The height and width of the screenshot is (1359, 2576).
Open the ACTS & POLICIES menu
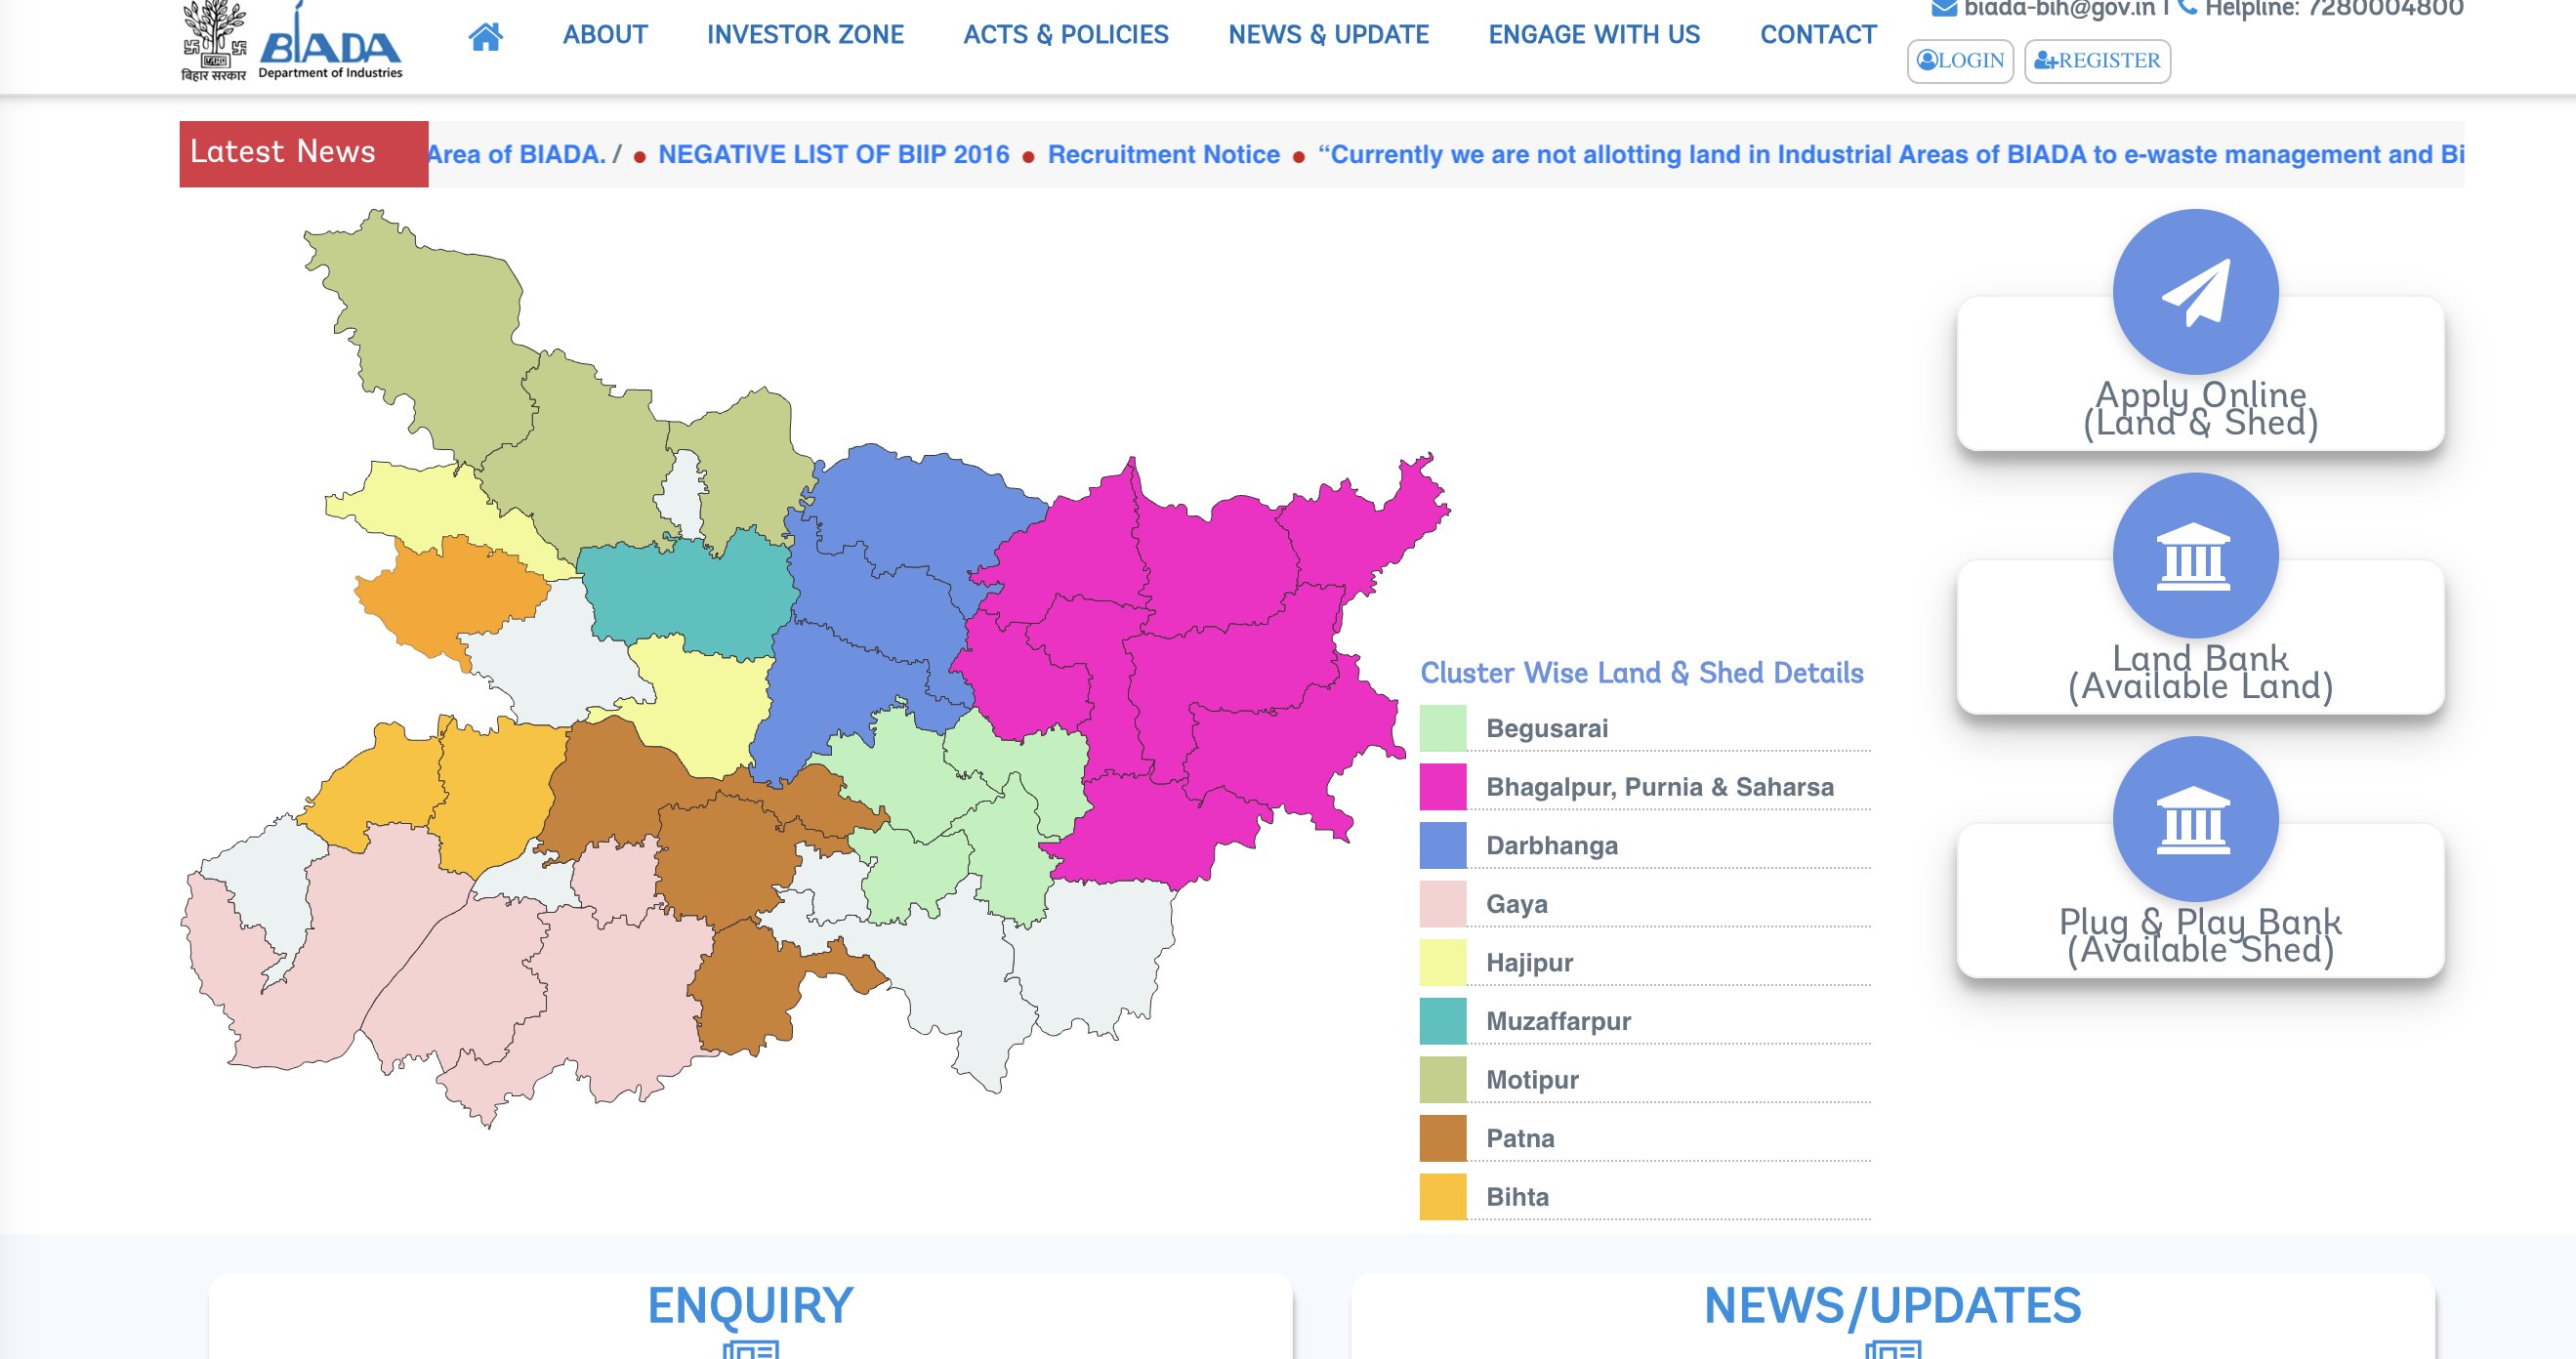tap(1066, 35)
